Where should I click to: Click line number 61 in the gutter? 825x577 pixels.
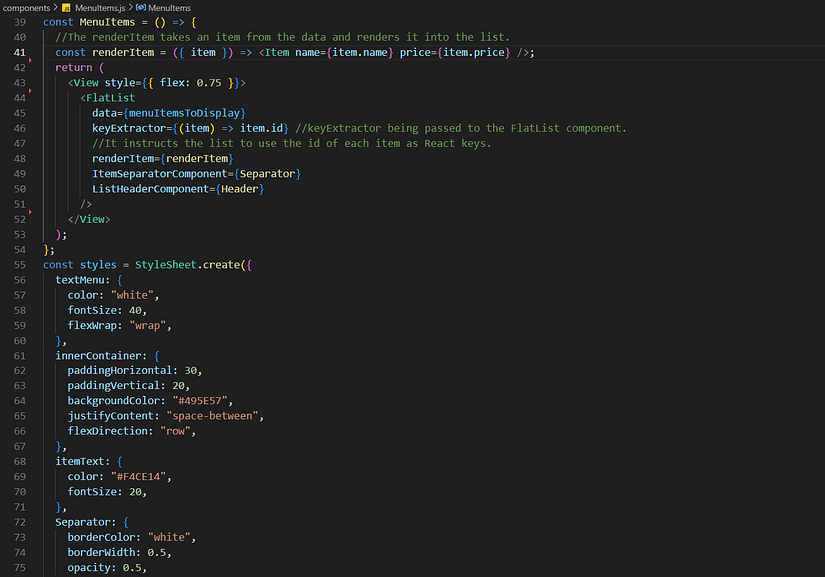point(20,356)
